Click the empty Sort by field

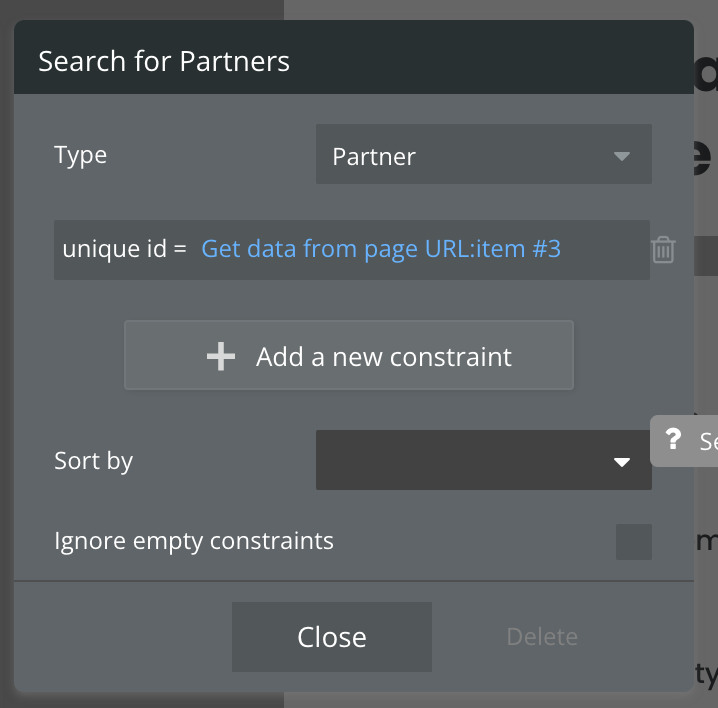[x=460, y=461]
